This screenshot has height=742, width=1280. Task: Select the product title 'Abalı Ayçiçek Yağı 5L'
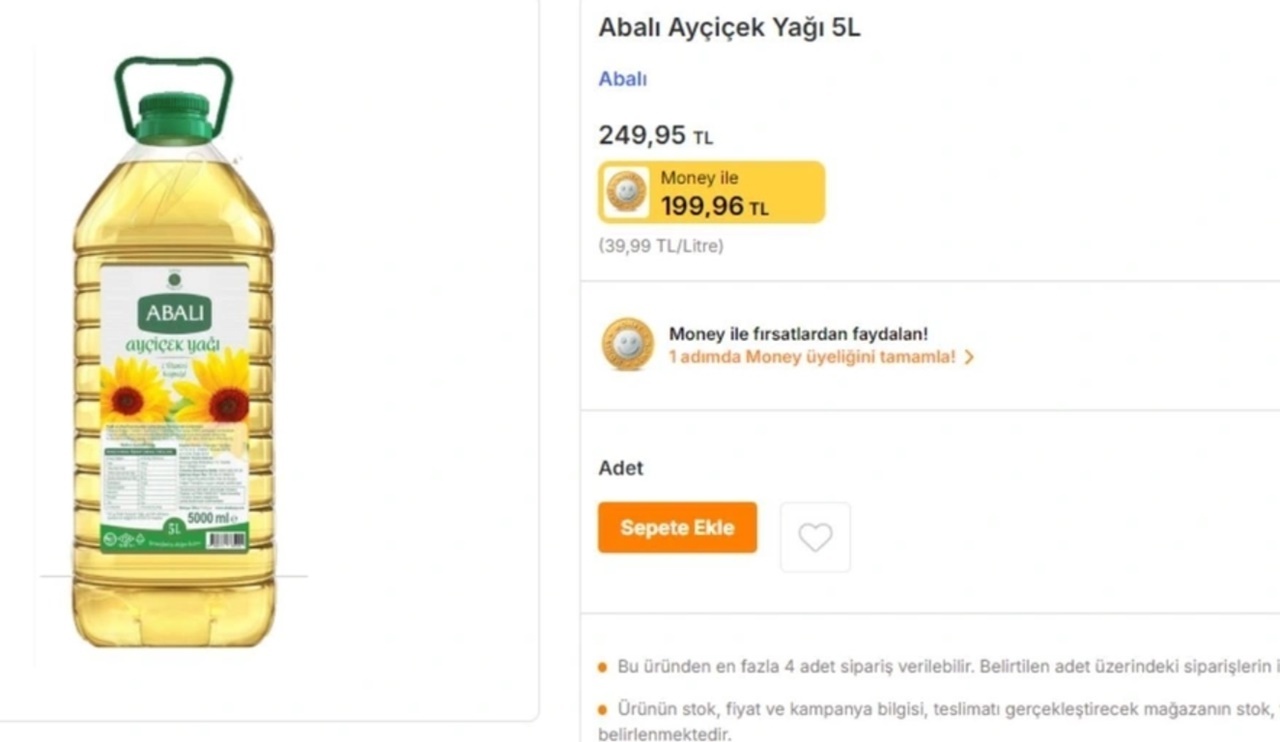(728, 27)
